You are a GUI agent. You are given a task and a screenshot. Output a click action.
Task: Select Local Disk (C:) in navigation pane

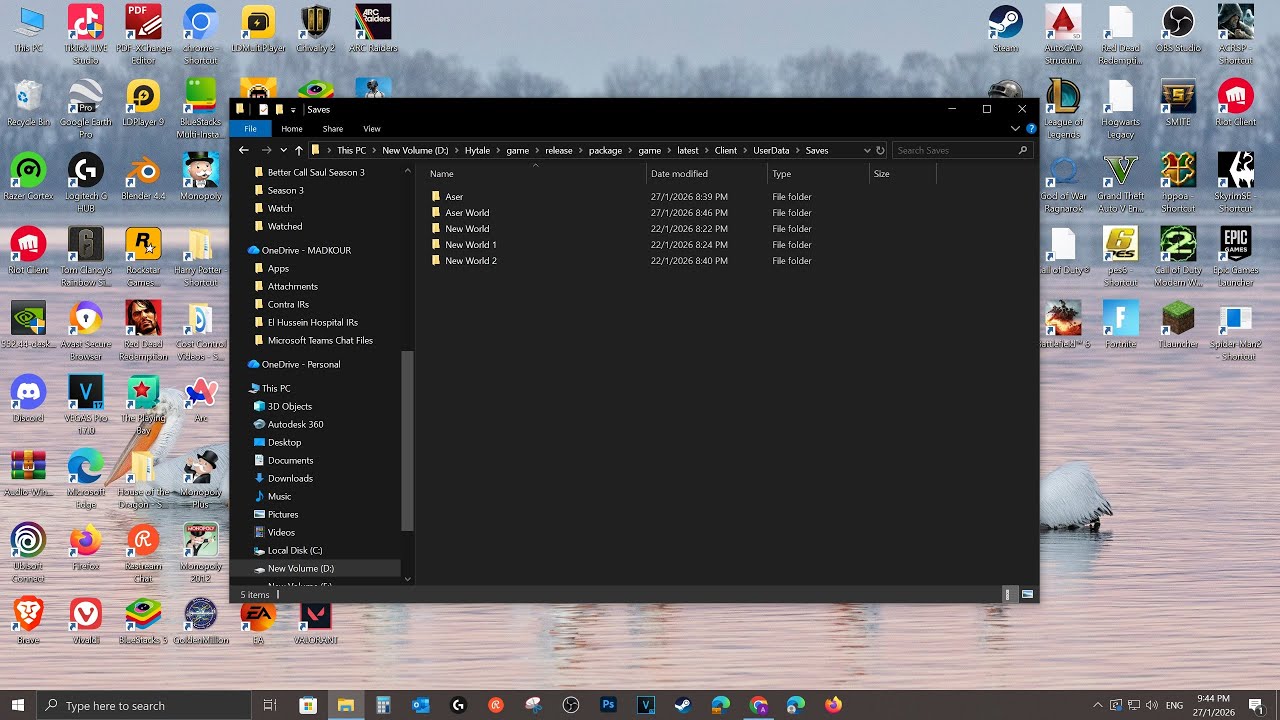(x=295, y=550)
